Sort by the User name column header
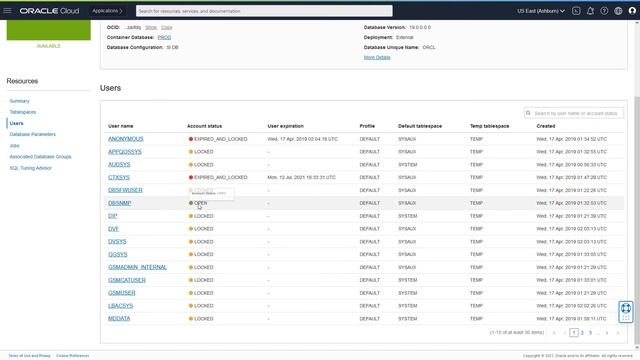Screen dimensions: 640x360 120,126
